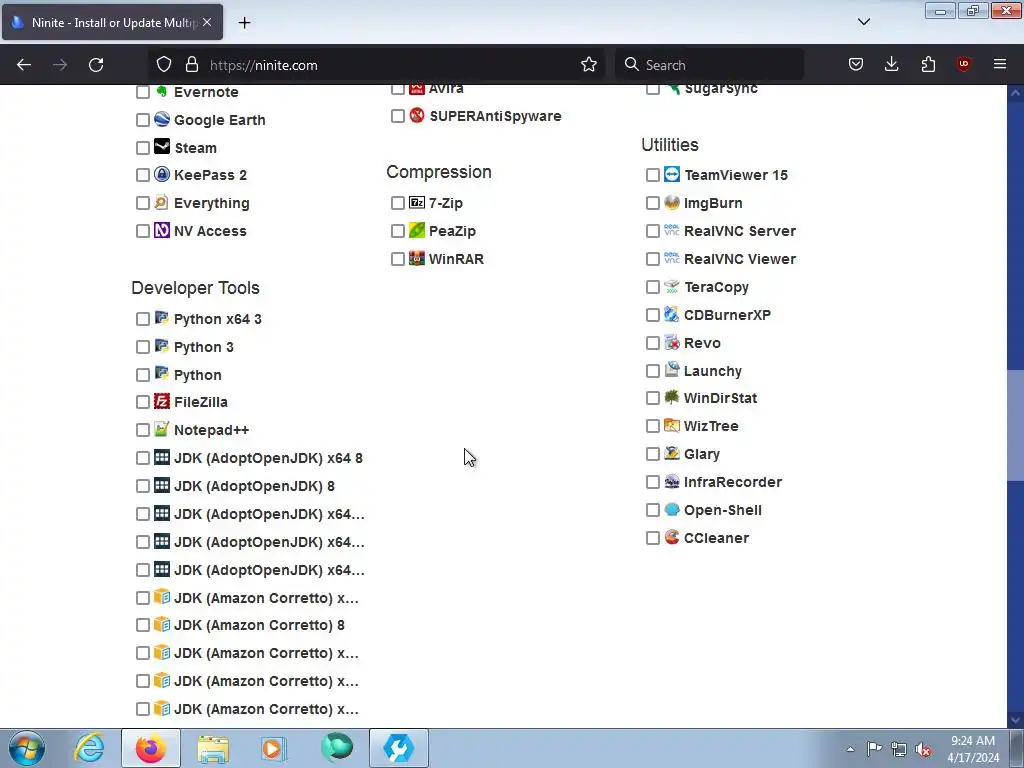This screenshot has width=1024, height=768.
Task: Click the Firefox Search box
Action: click(x=709, y=65)
